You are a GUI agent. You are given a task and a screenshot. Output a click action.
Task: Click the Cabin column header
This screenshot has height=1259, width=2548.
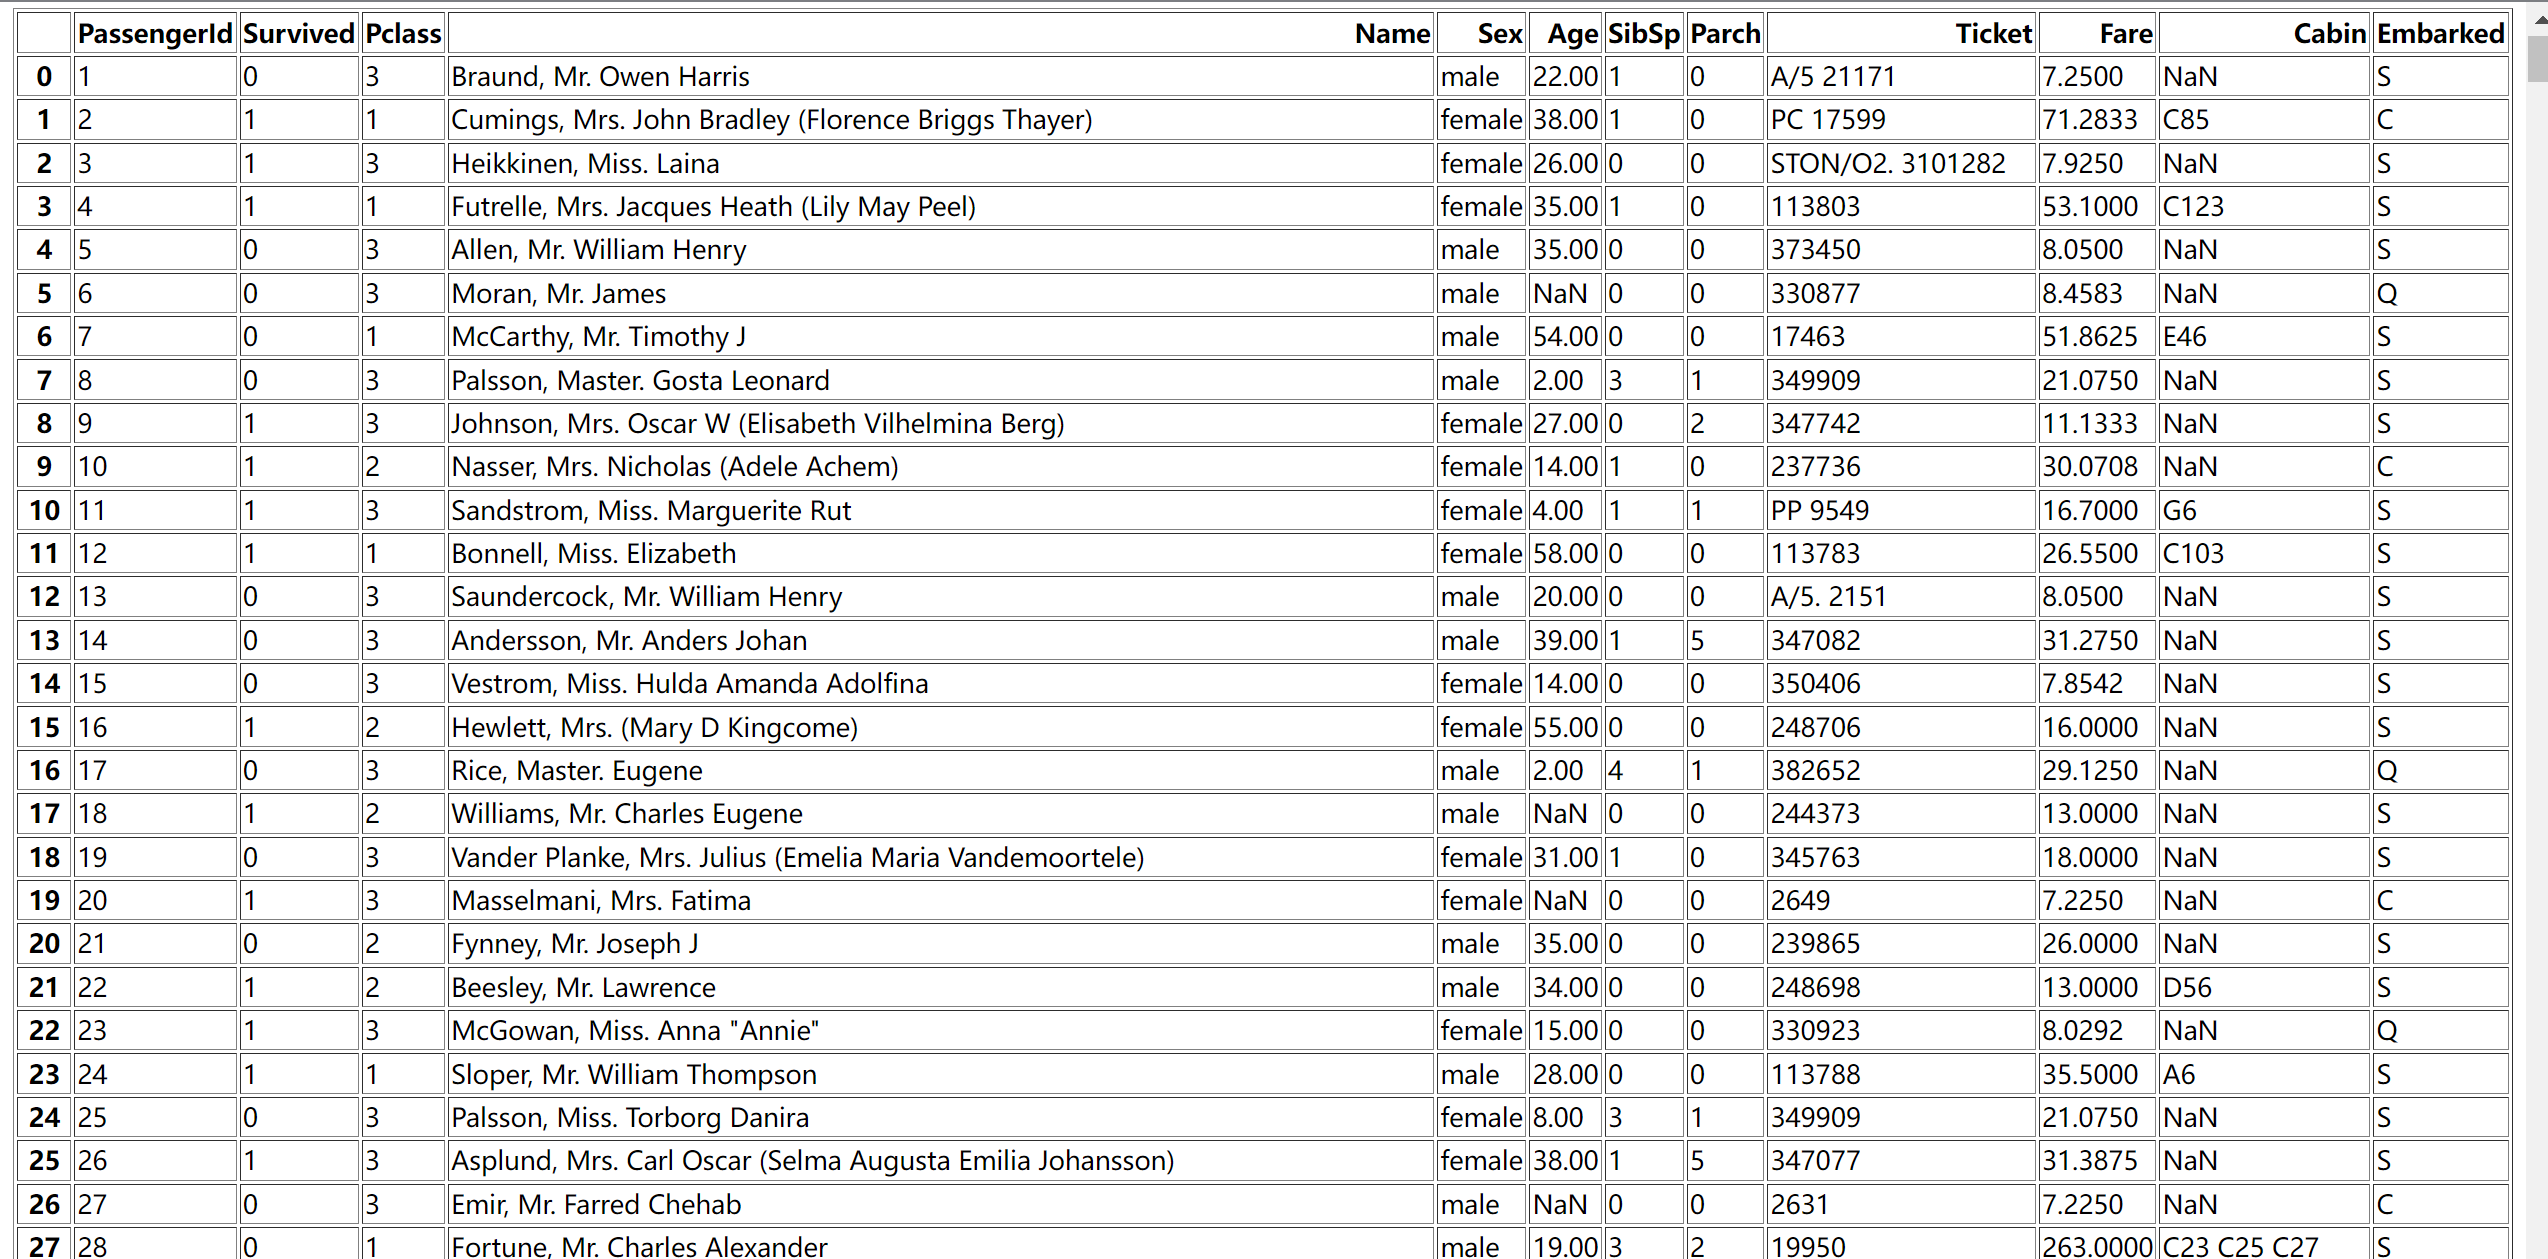click(2329, 34)
